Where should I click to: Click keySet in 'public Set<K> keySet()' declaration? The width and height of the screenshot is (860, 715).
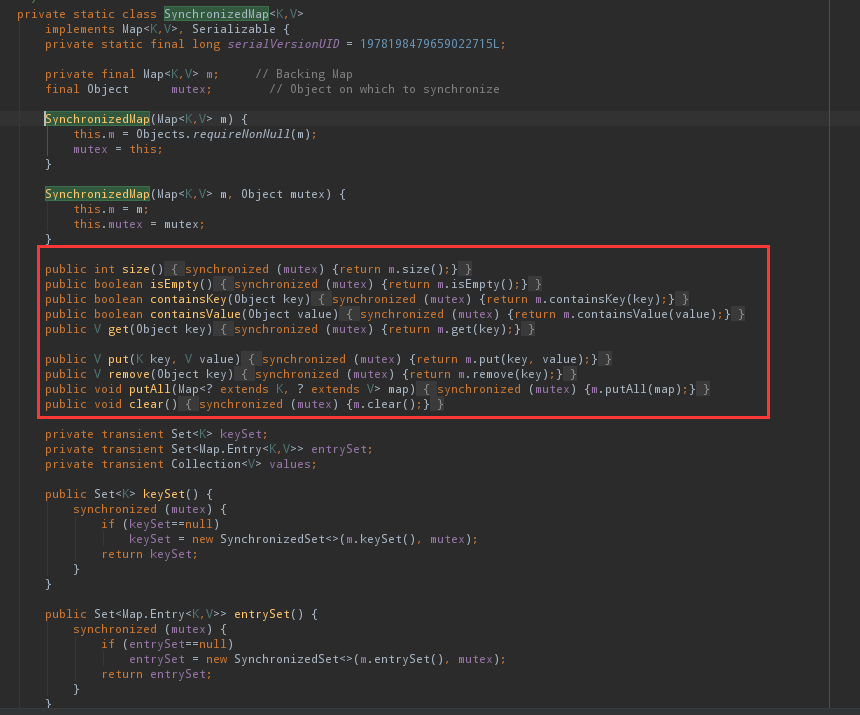click(x=163, y=494)
